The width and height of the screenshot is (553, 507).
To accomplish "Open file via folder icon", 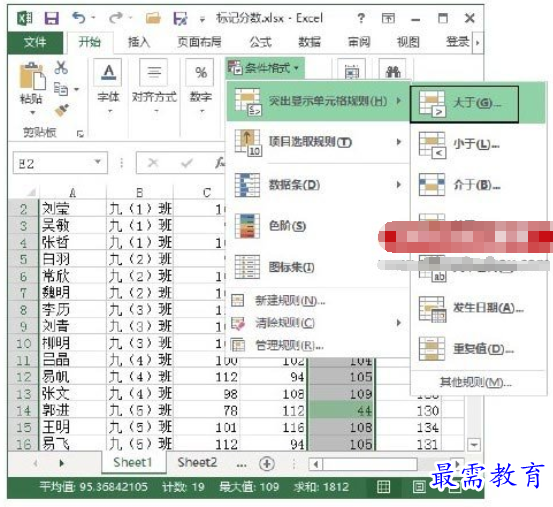I will 153,18.
